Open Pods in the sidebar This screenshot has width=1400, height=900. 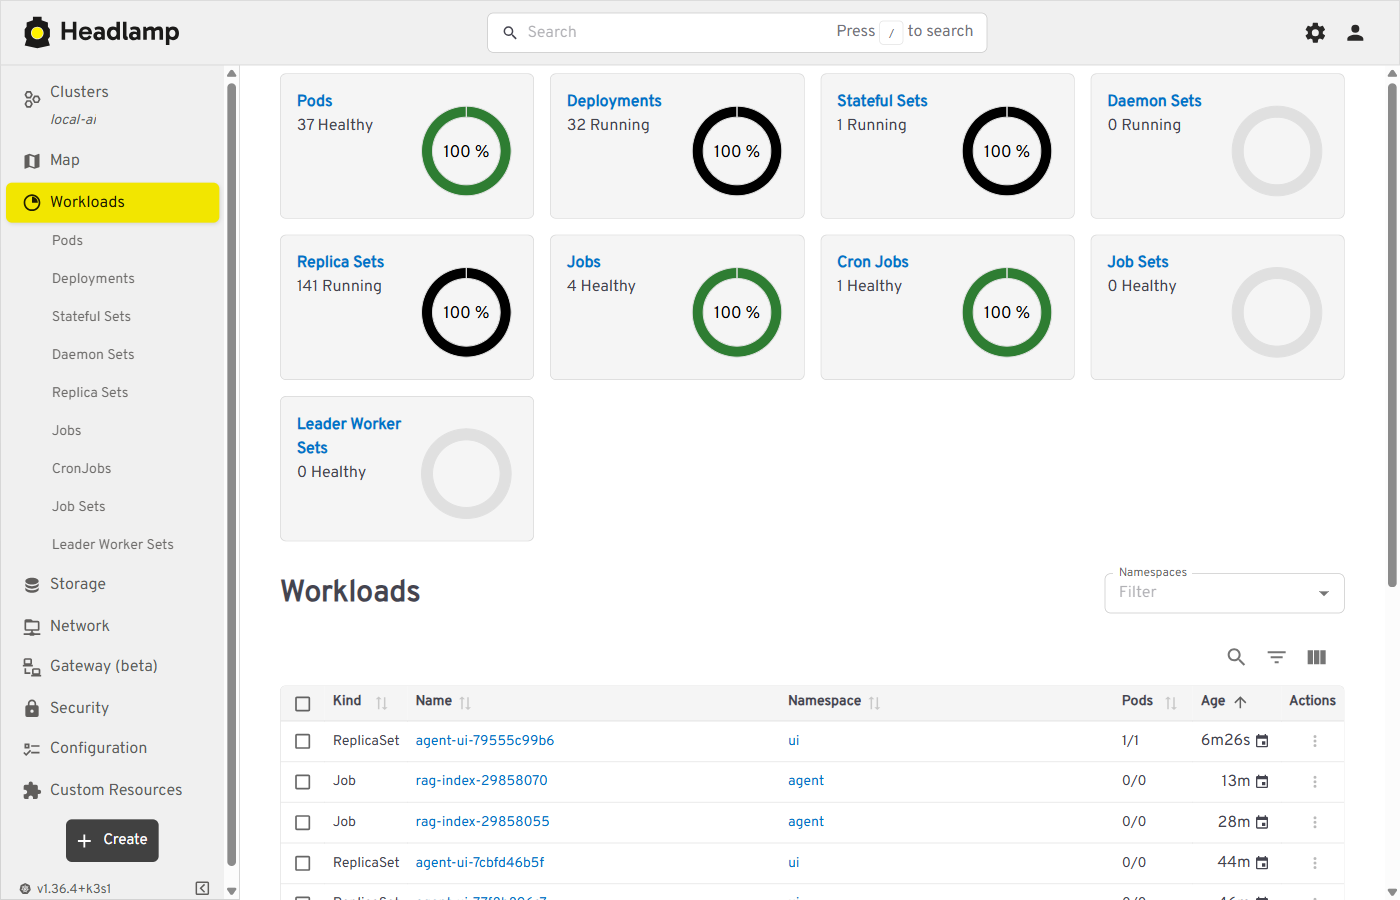tap(67, 240)
